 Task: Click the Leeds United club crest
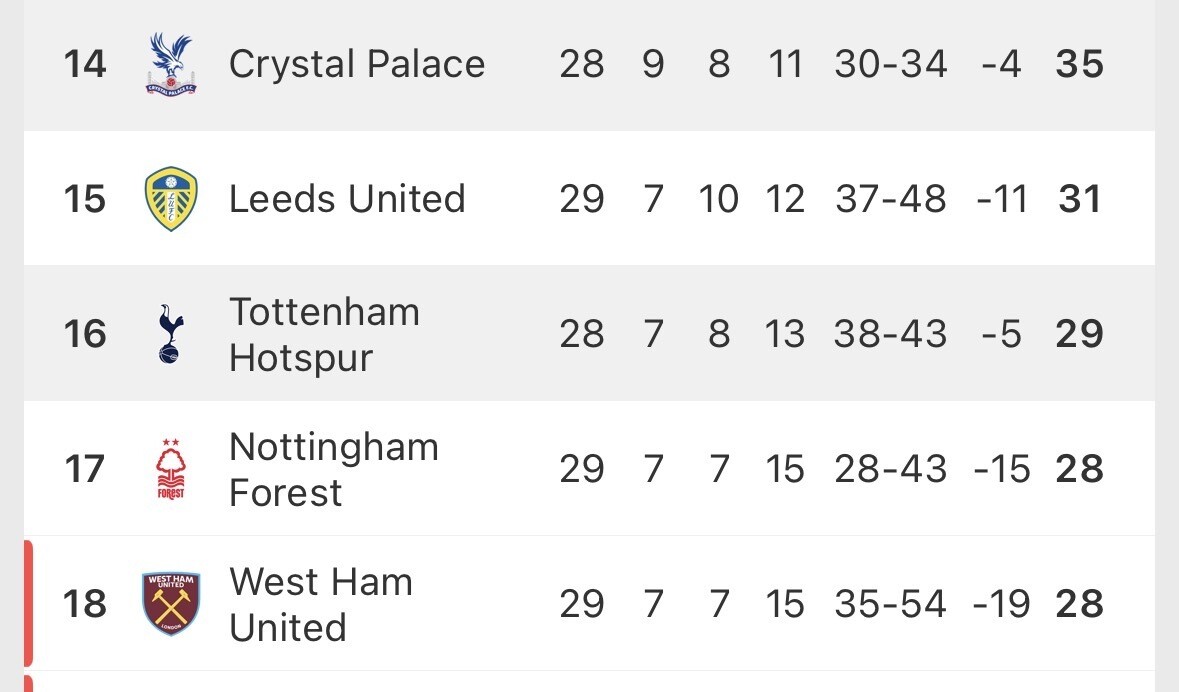pos(171,199)
